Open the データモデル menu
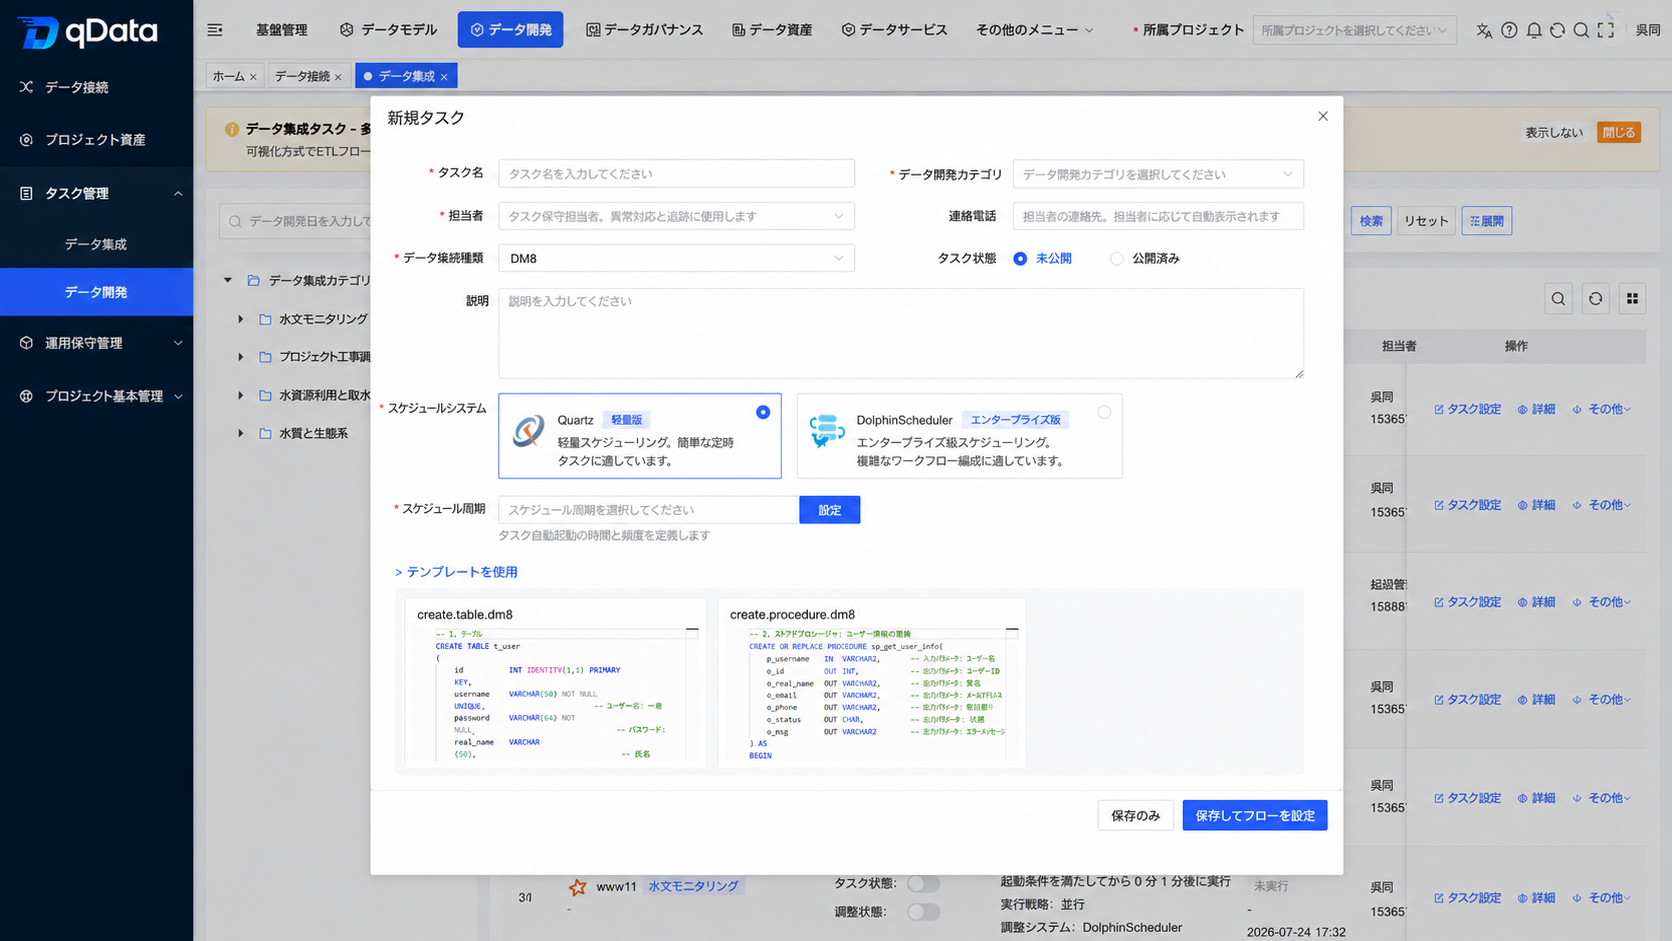Image resolution: width=1672 pixels, height=941 pixels. pyautogui.click(x=388, y=30)
